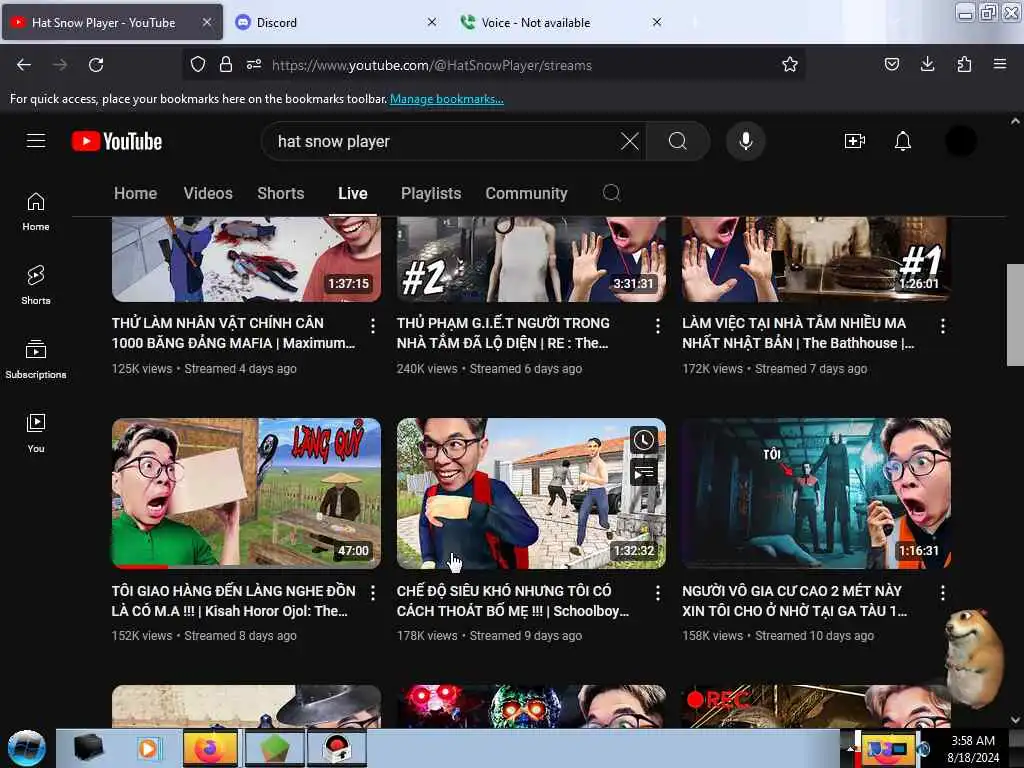
Task: Go to Home in the sidebar
Action: [x=36, y=212]
